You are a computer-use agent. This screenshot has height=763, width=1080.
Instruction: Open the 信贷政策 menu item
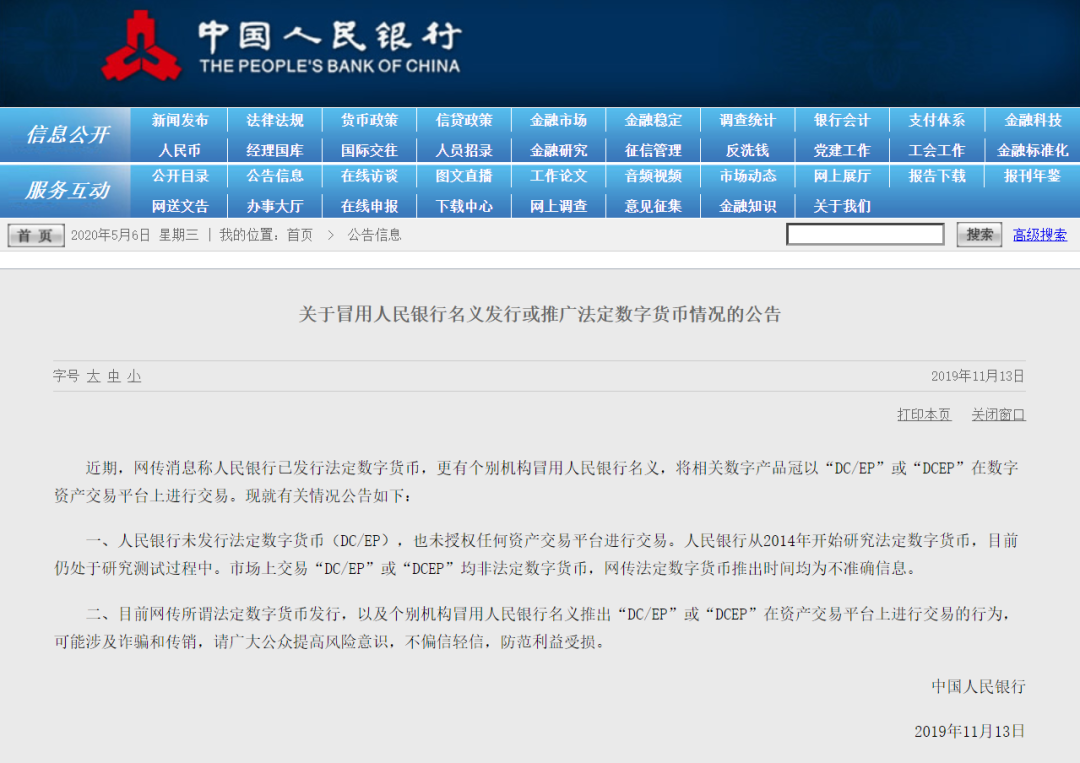tap(464, 121)
